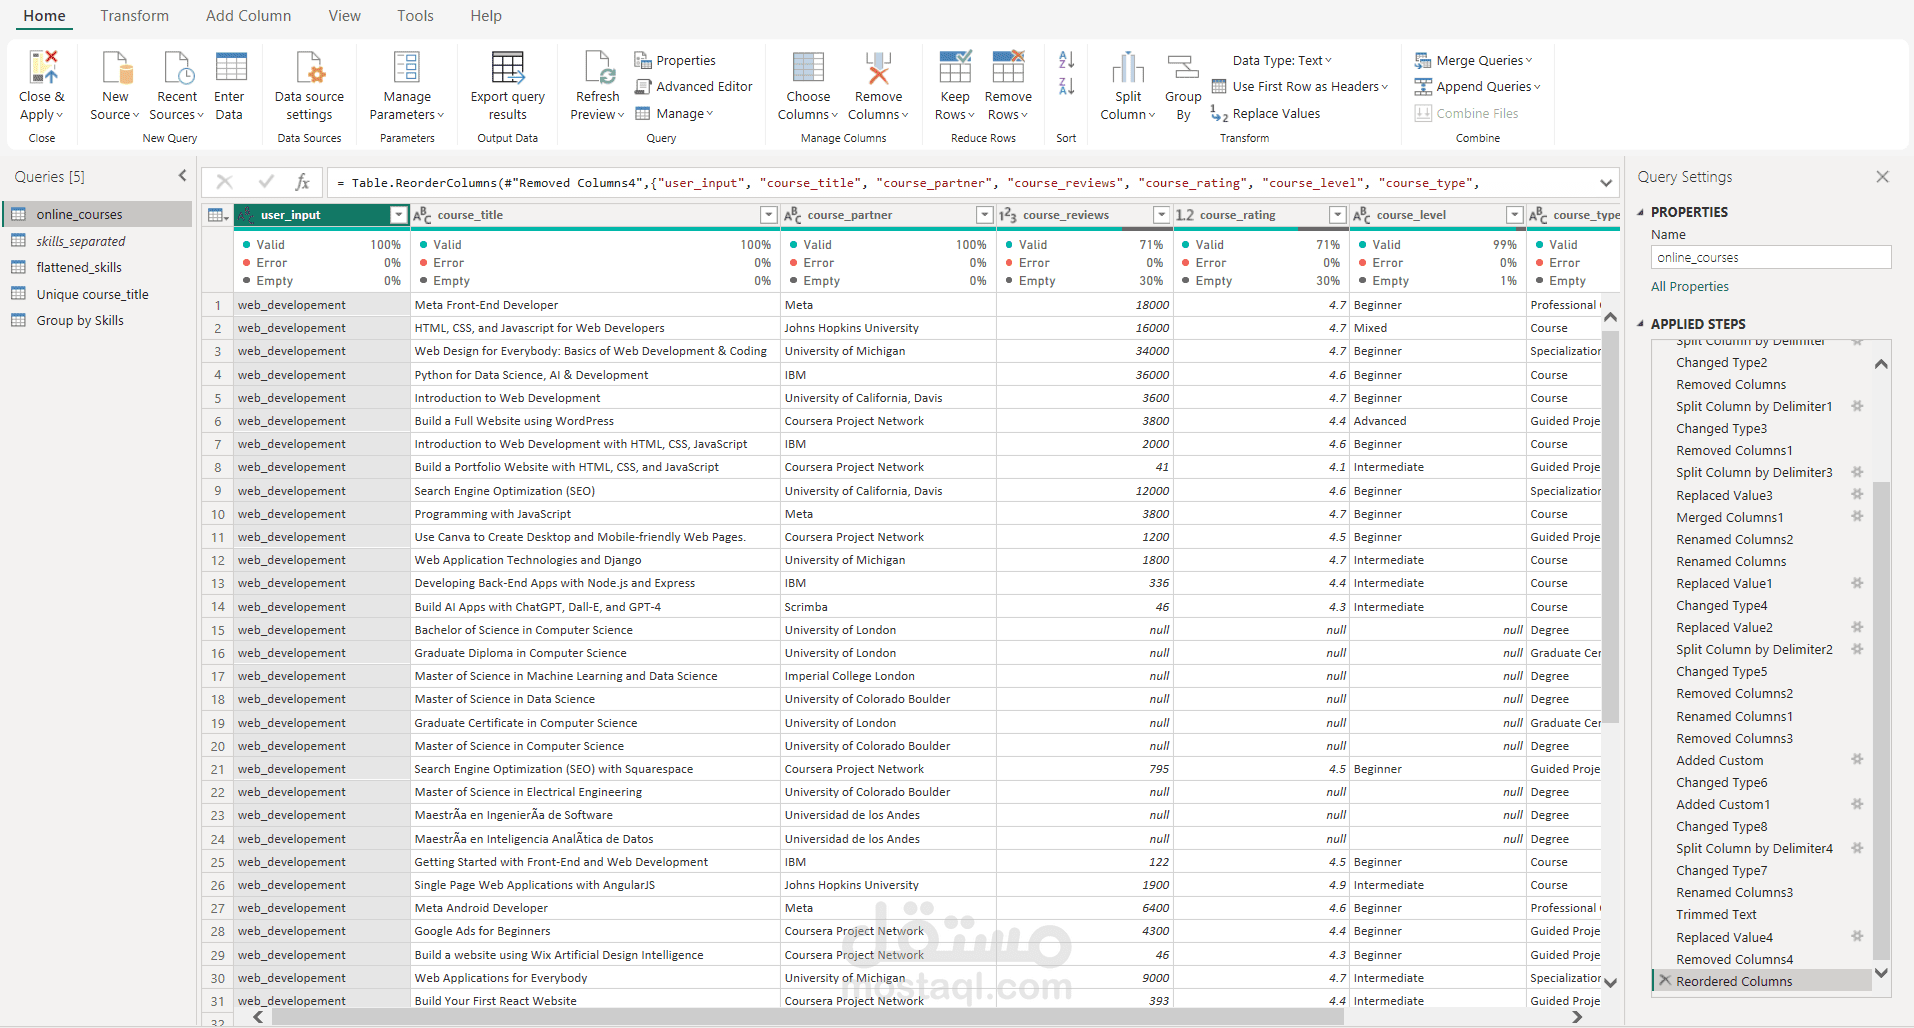Click the Removed Columns4 step

pos(1734,959)
